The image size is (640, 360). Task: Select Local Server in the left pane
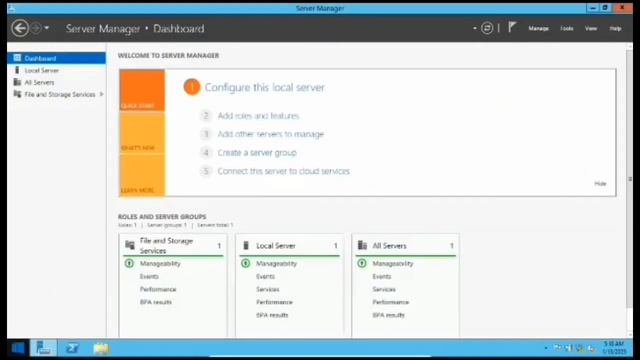[56, 70]
